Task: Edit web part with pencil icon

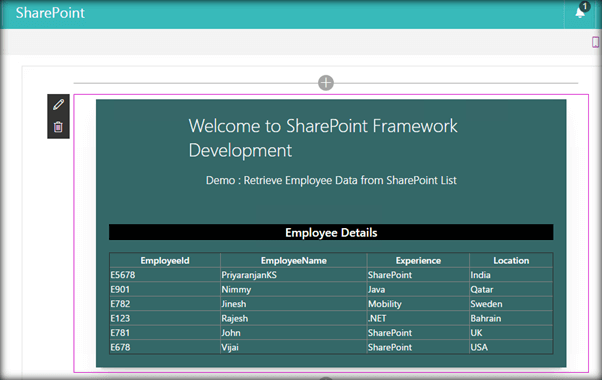Action: tap(58, 104)
